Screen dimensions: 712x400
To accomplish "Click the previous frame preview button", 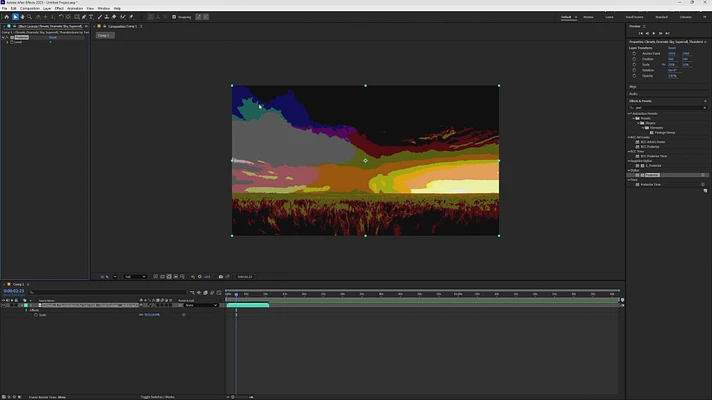I will coord(647,33).
